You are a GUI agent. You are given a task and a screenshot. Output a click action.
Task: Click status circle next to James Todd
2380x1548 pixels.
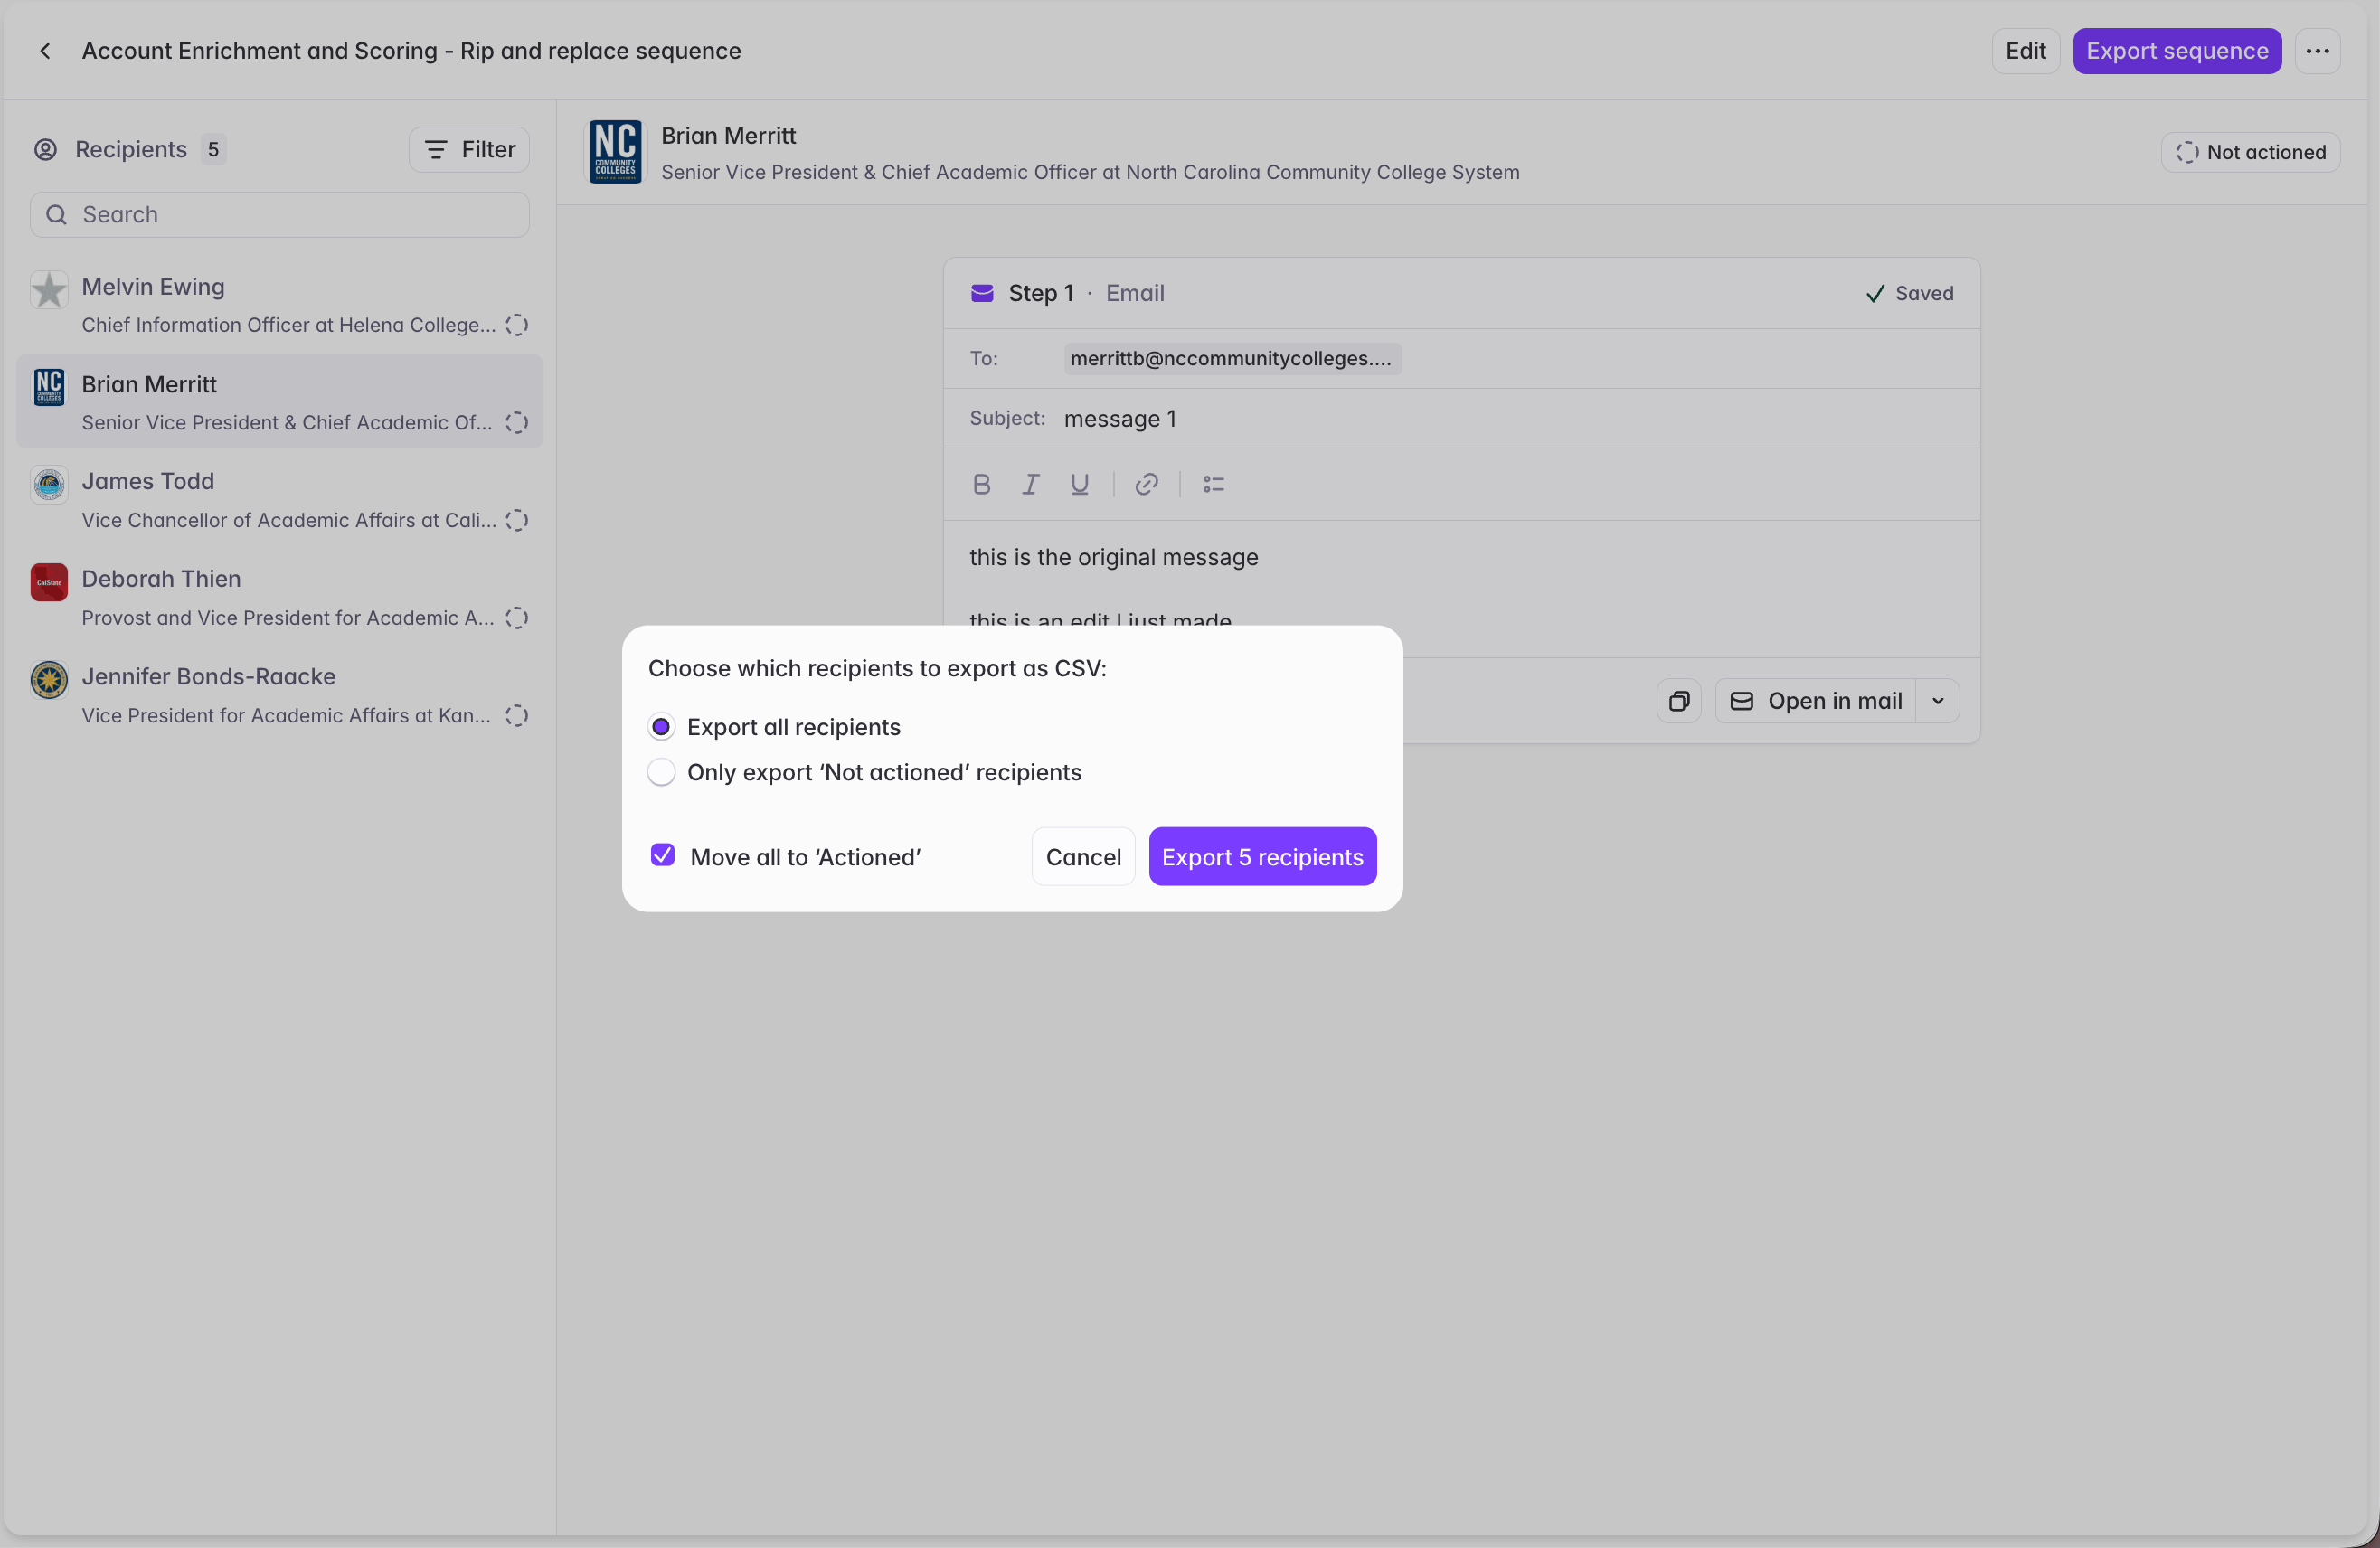click(x=516, y=520)
